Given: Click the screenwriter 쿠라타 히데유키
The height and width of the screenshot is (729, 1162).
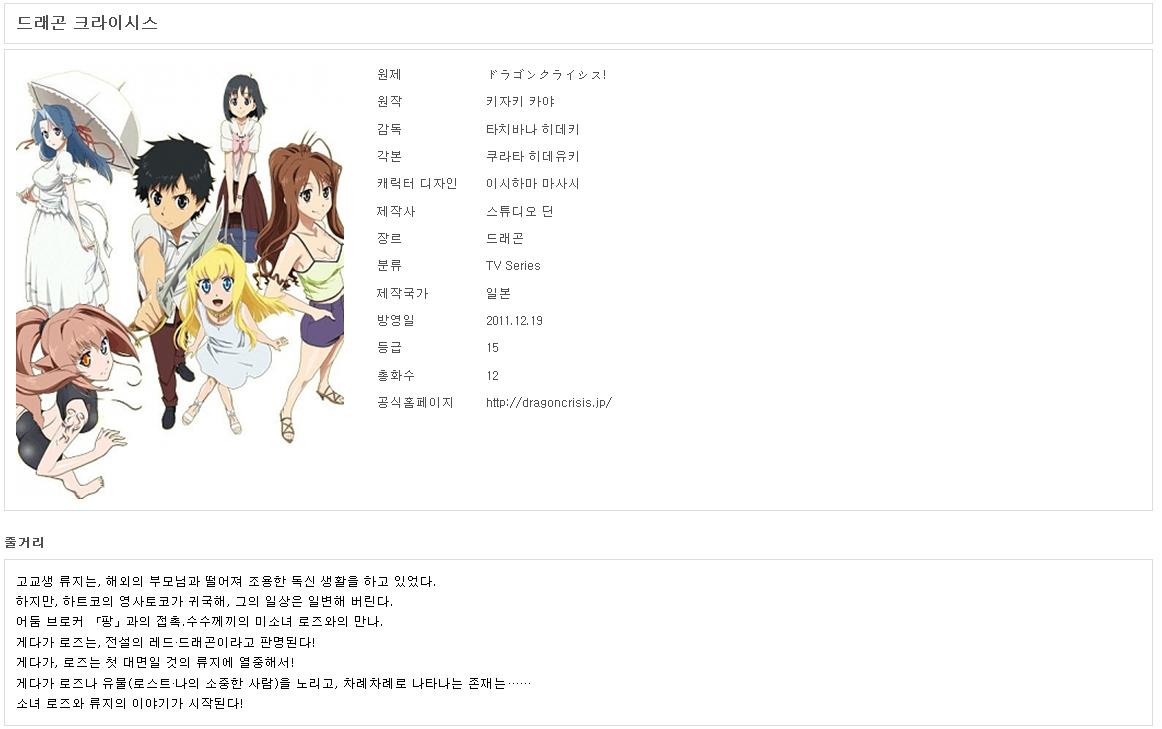Looking at the screenshot, I should point(532,156).
